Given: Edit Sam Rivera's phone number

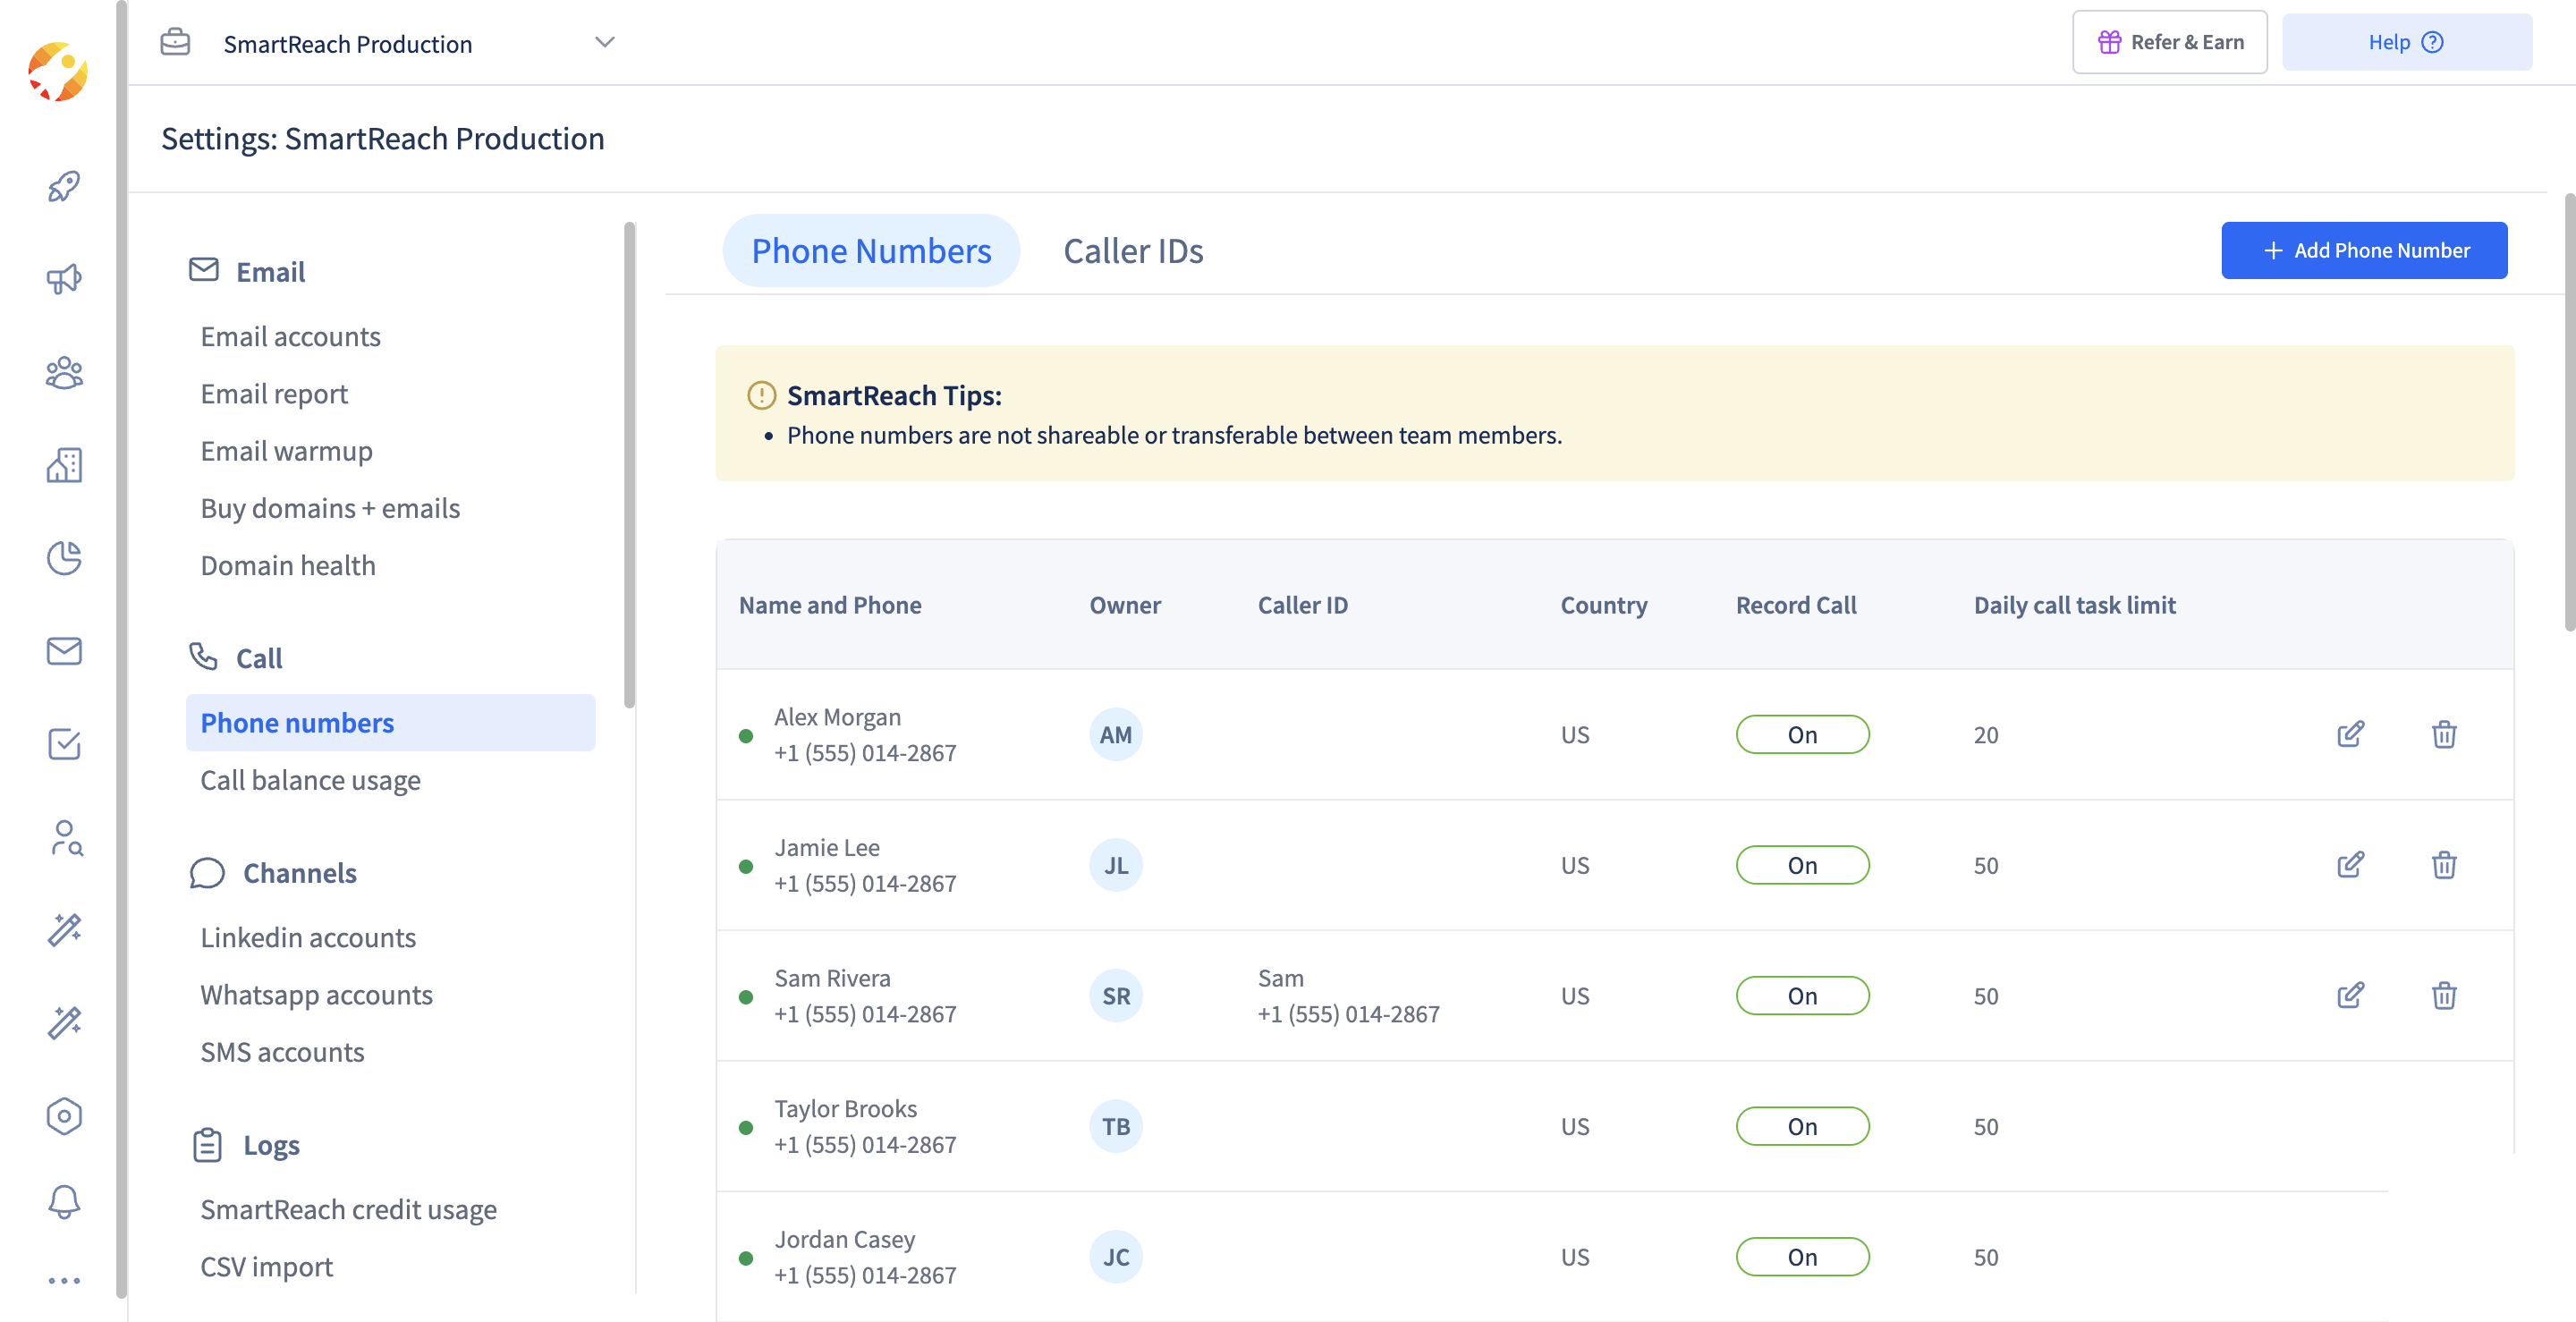Looking at the screenshot, I should (2351, 995).
